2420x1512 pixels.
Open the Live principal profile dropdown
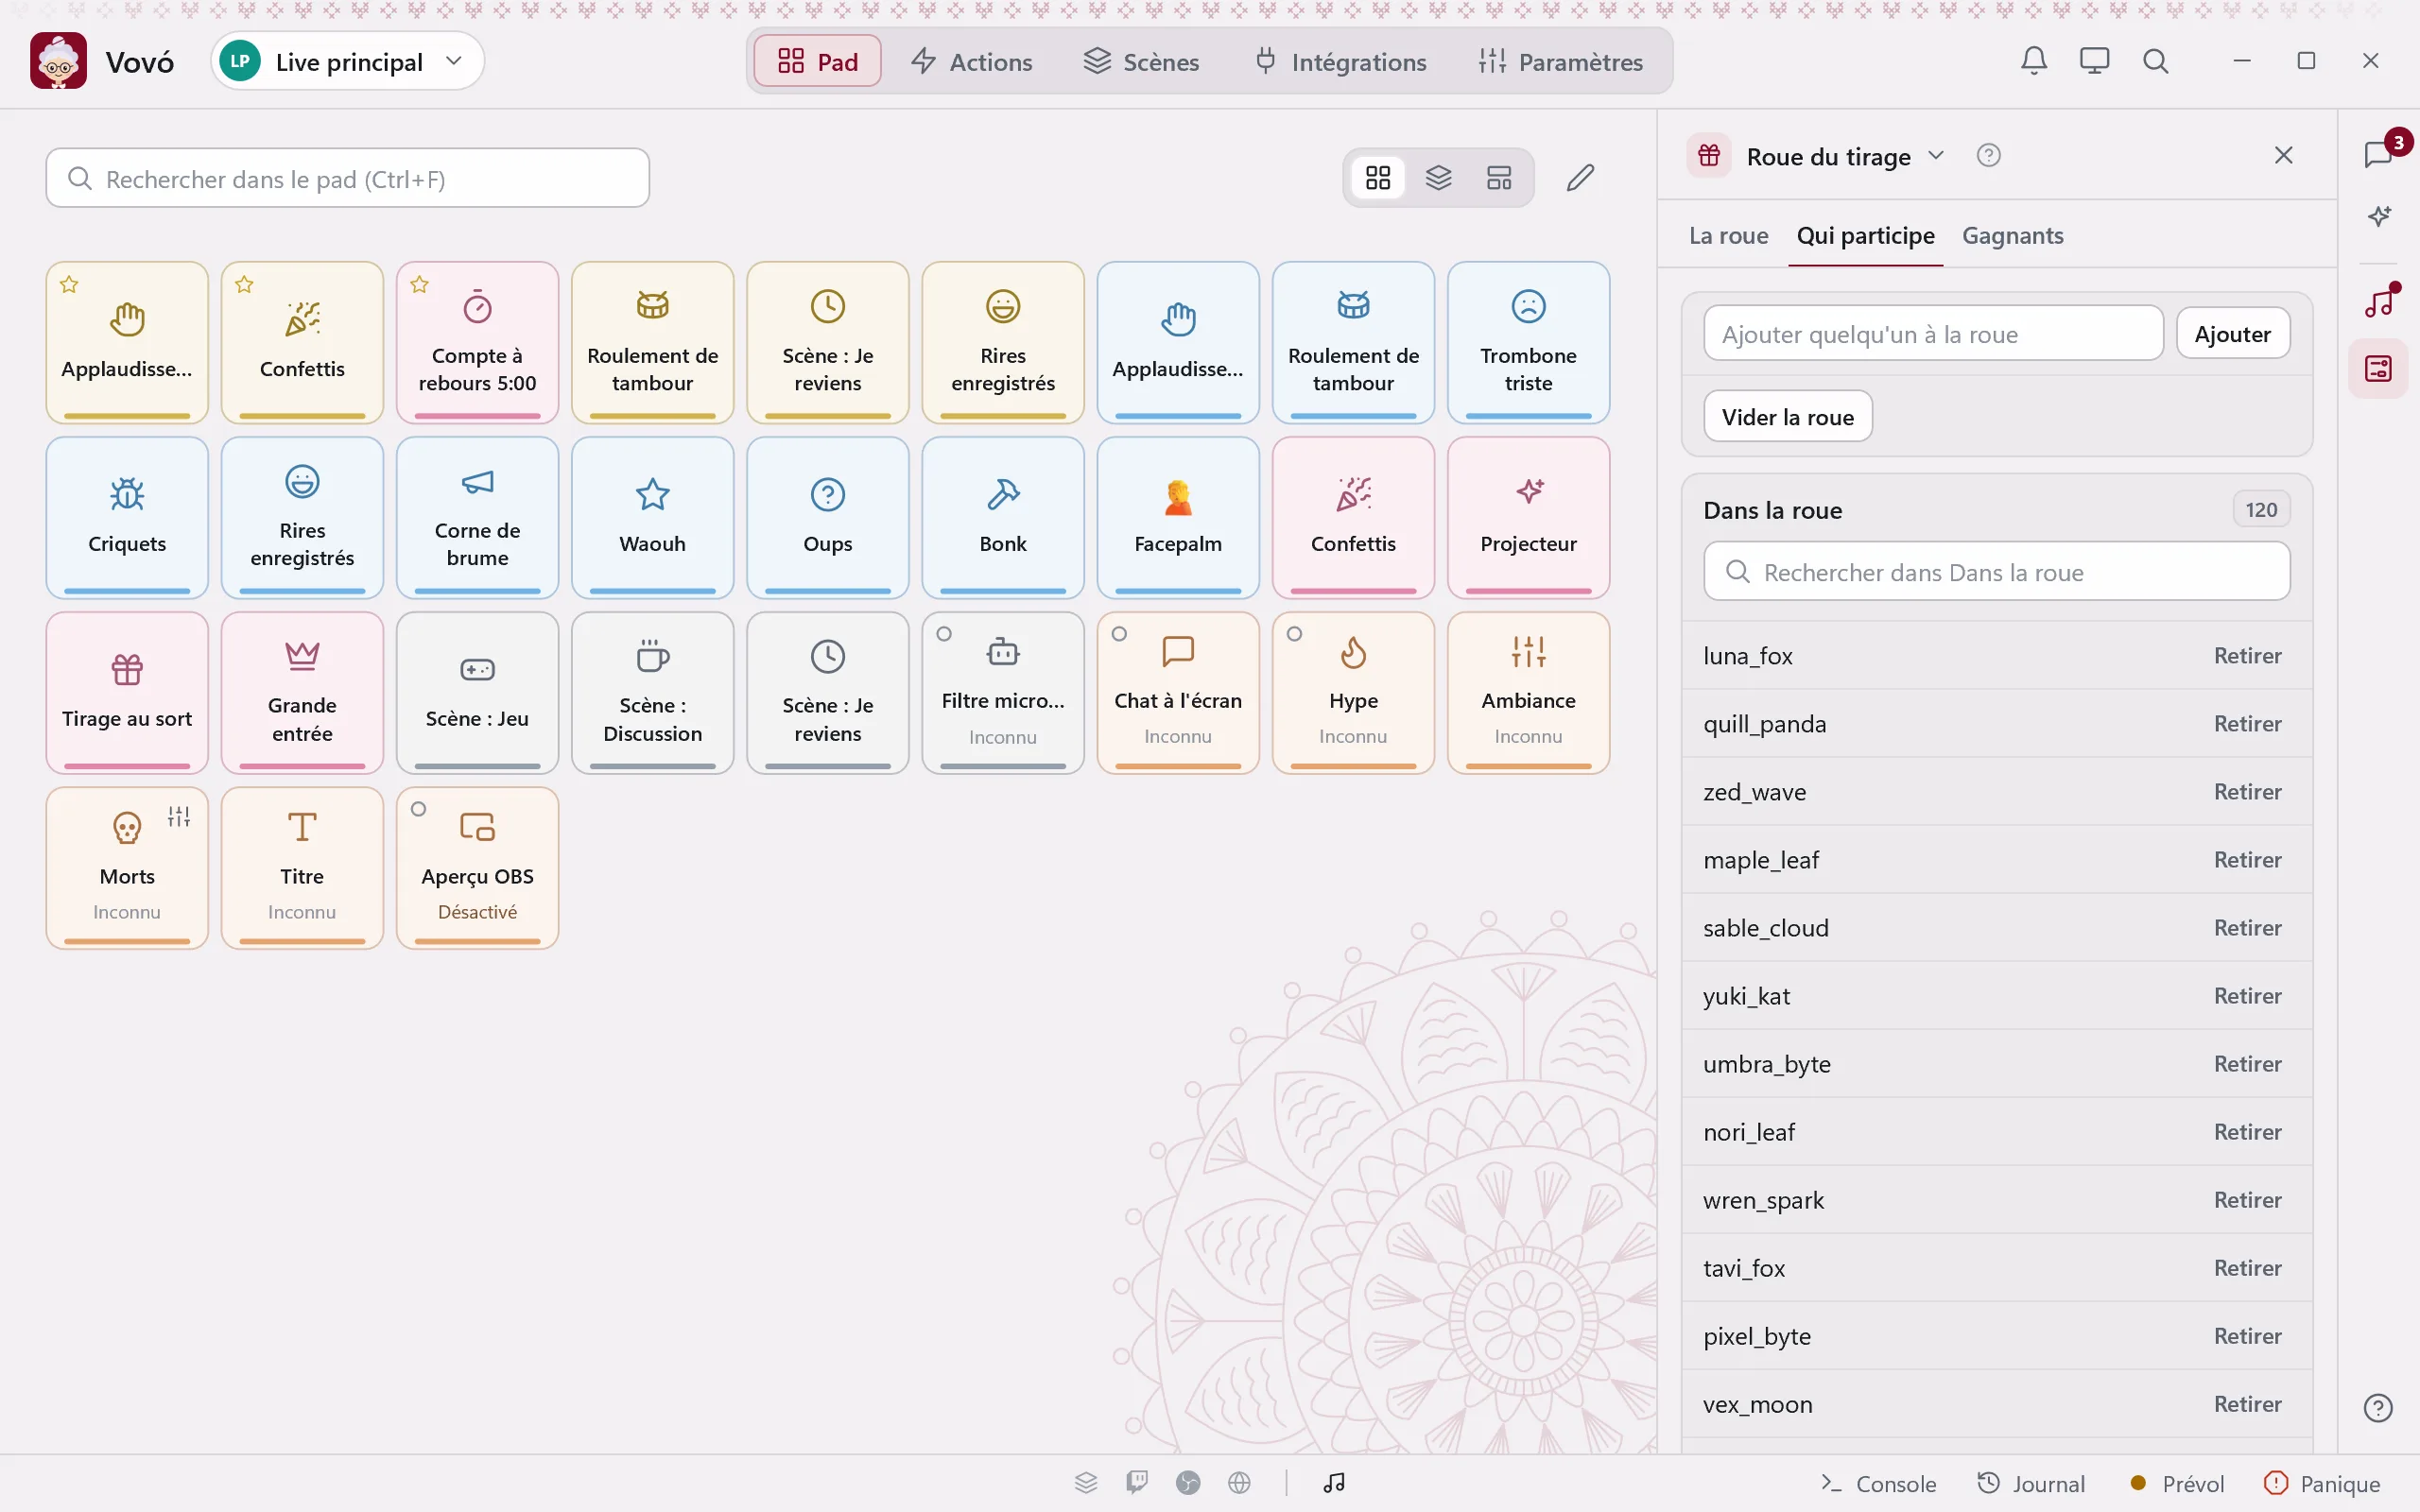(348, 61)
